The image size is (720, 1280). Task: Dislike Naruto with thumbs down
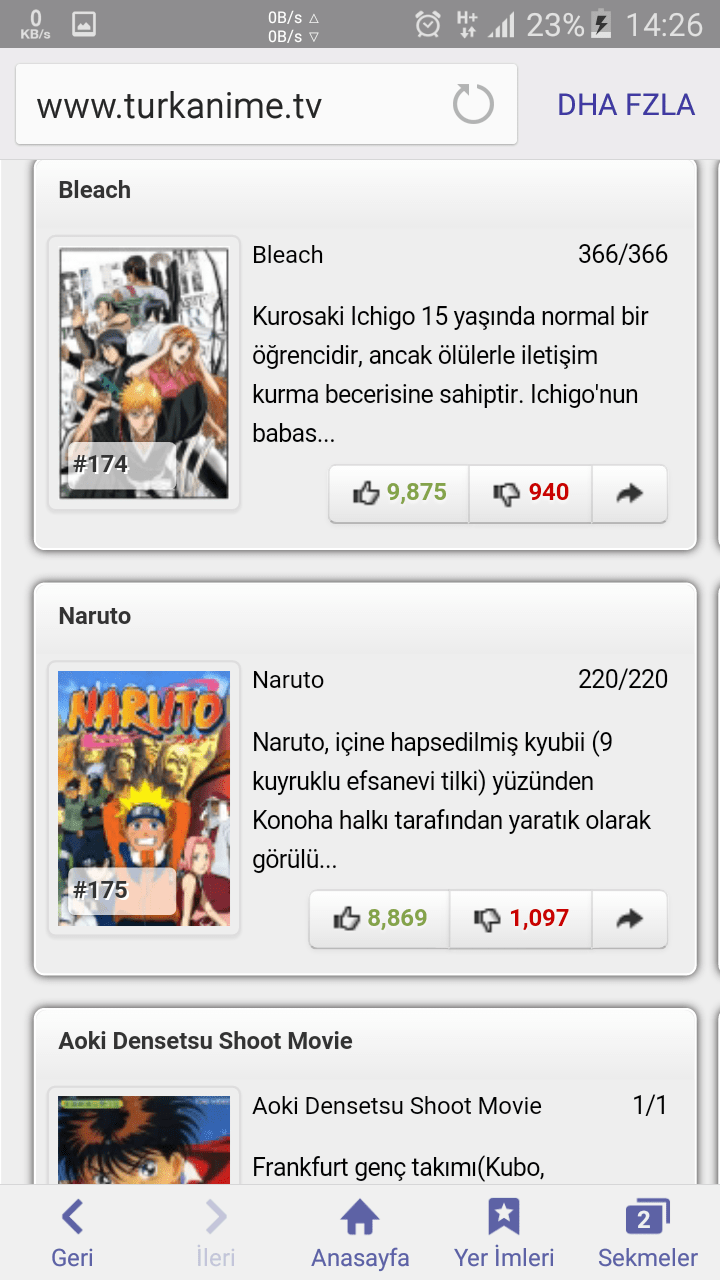tap(521, 918)
